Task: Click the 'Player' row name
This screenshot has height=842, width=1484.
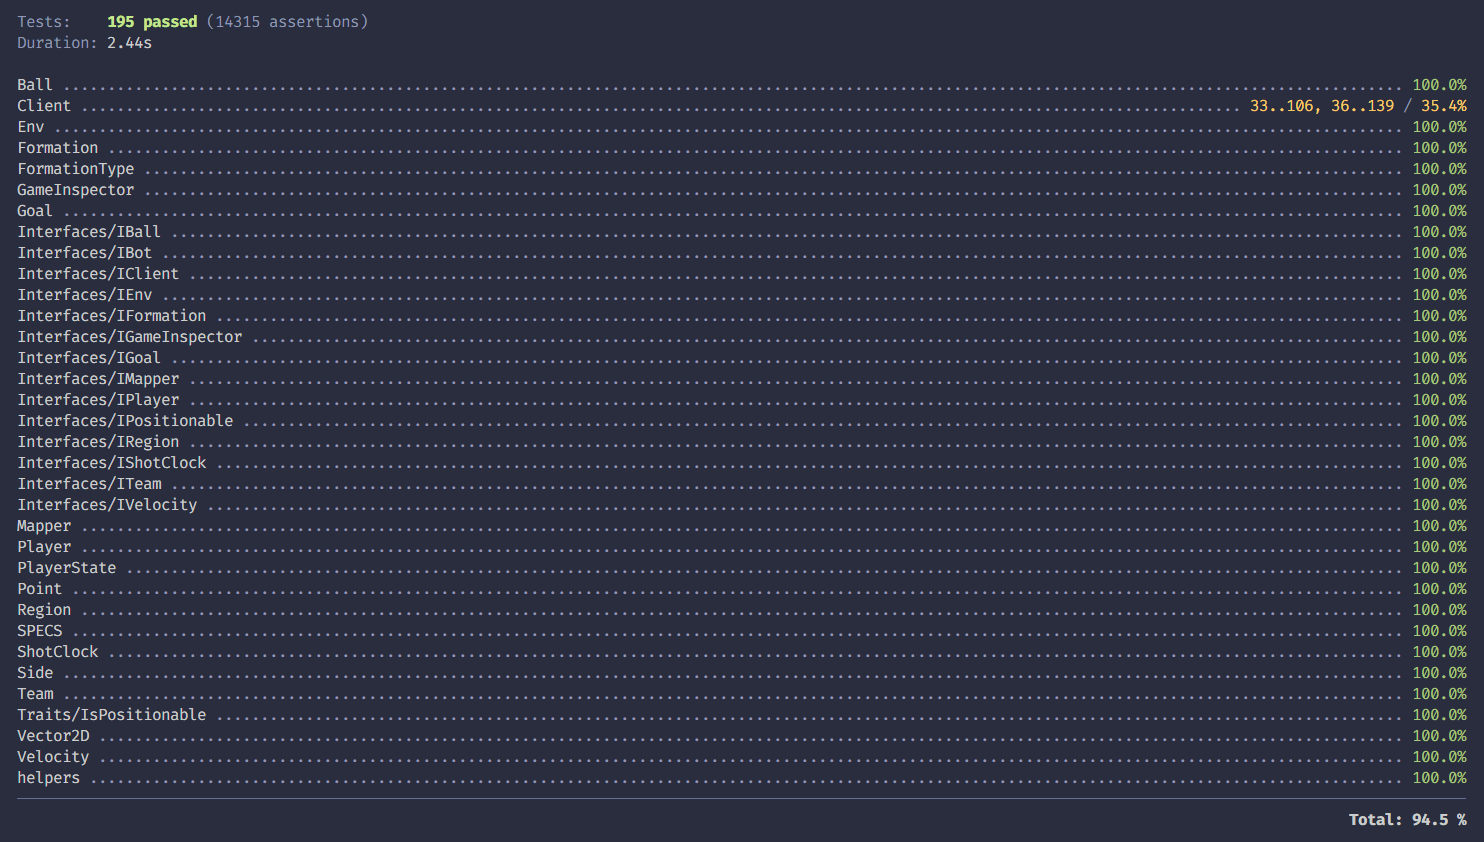Action: click(44, 547)
